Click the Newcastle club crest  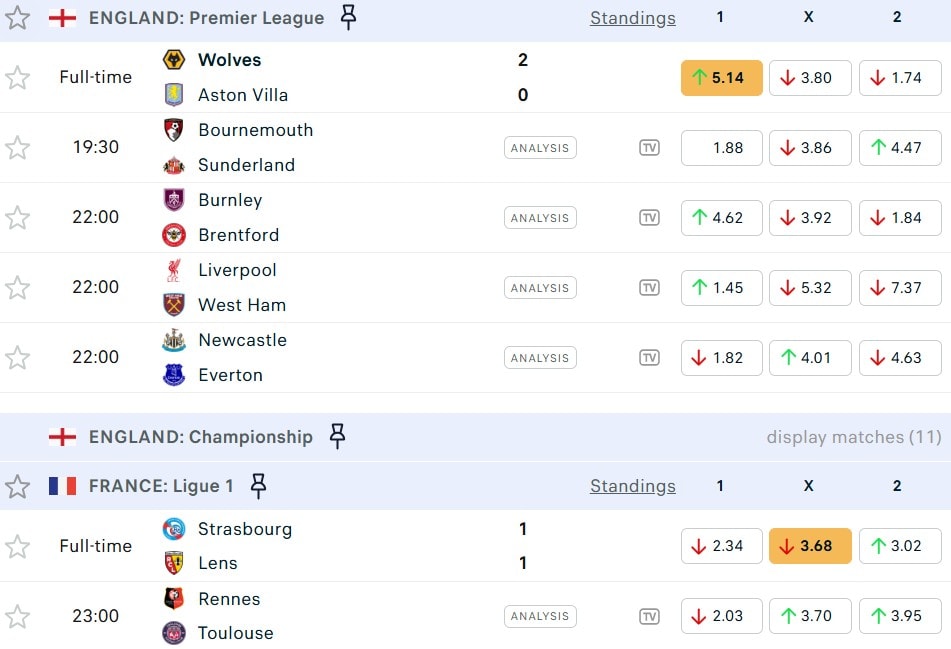(x=174, y=341)
